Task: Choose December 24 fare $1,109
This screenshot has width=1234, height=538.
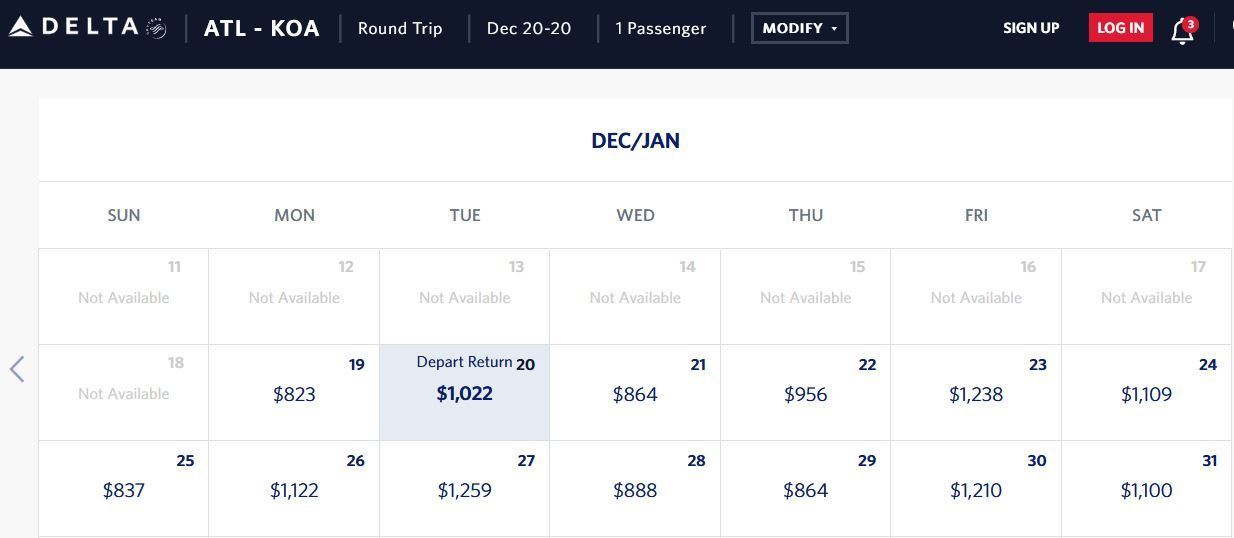Action: point(1146,393)
